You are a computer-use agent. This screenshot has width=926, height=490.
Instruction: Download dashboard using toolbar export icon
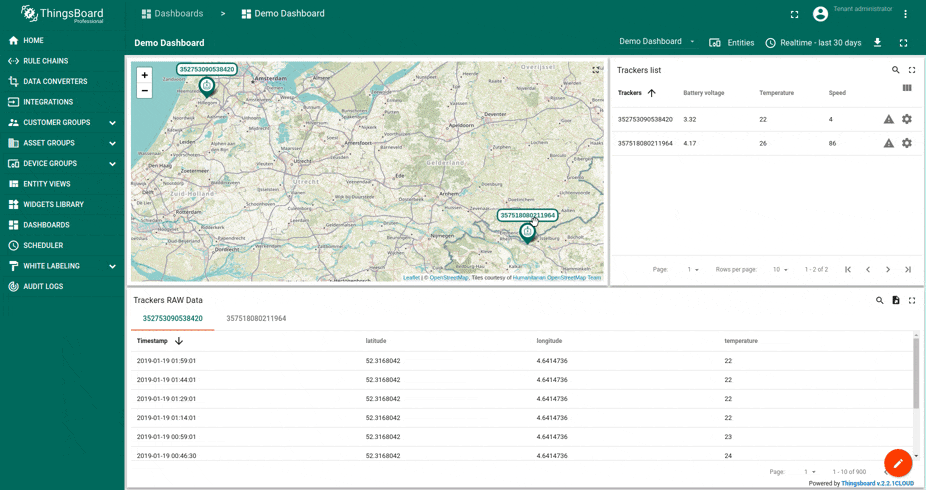click(877, 43)
